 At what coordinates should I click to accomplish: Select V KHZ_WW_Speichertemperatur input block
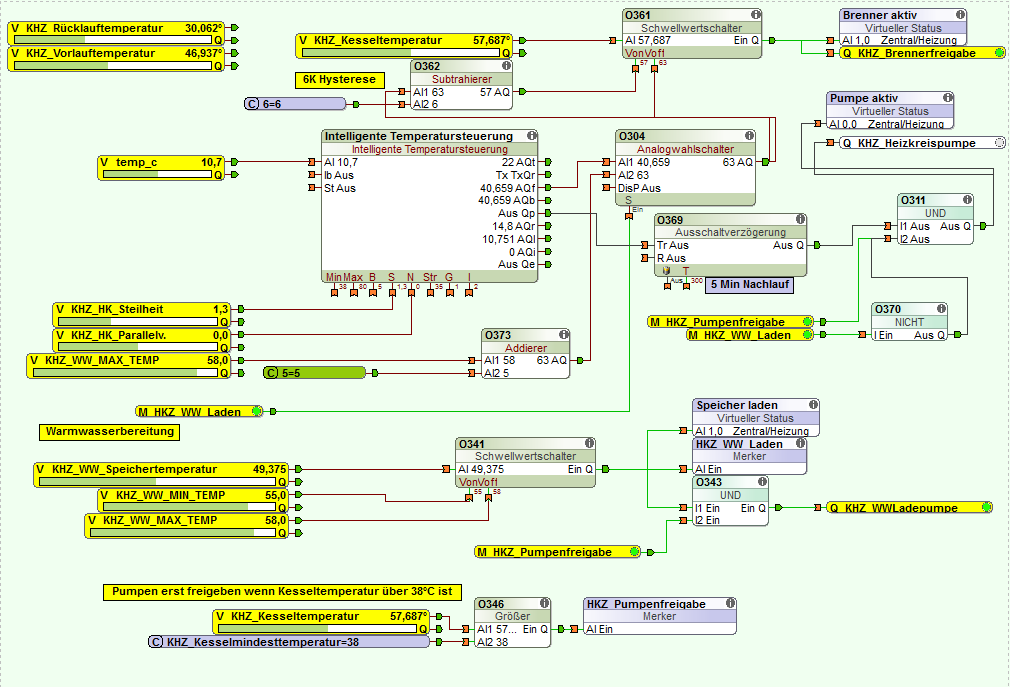(x=161, y=475)
